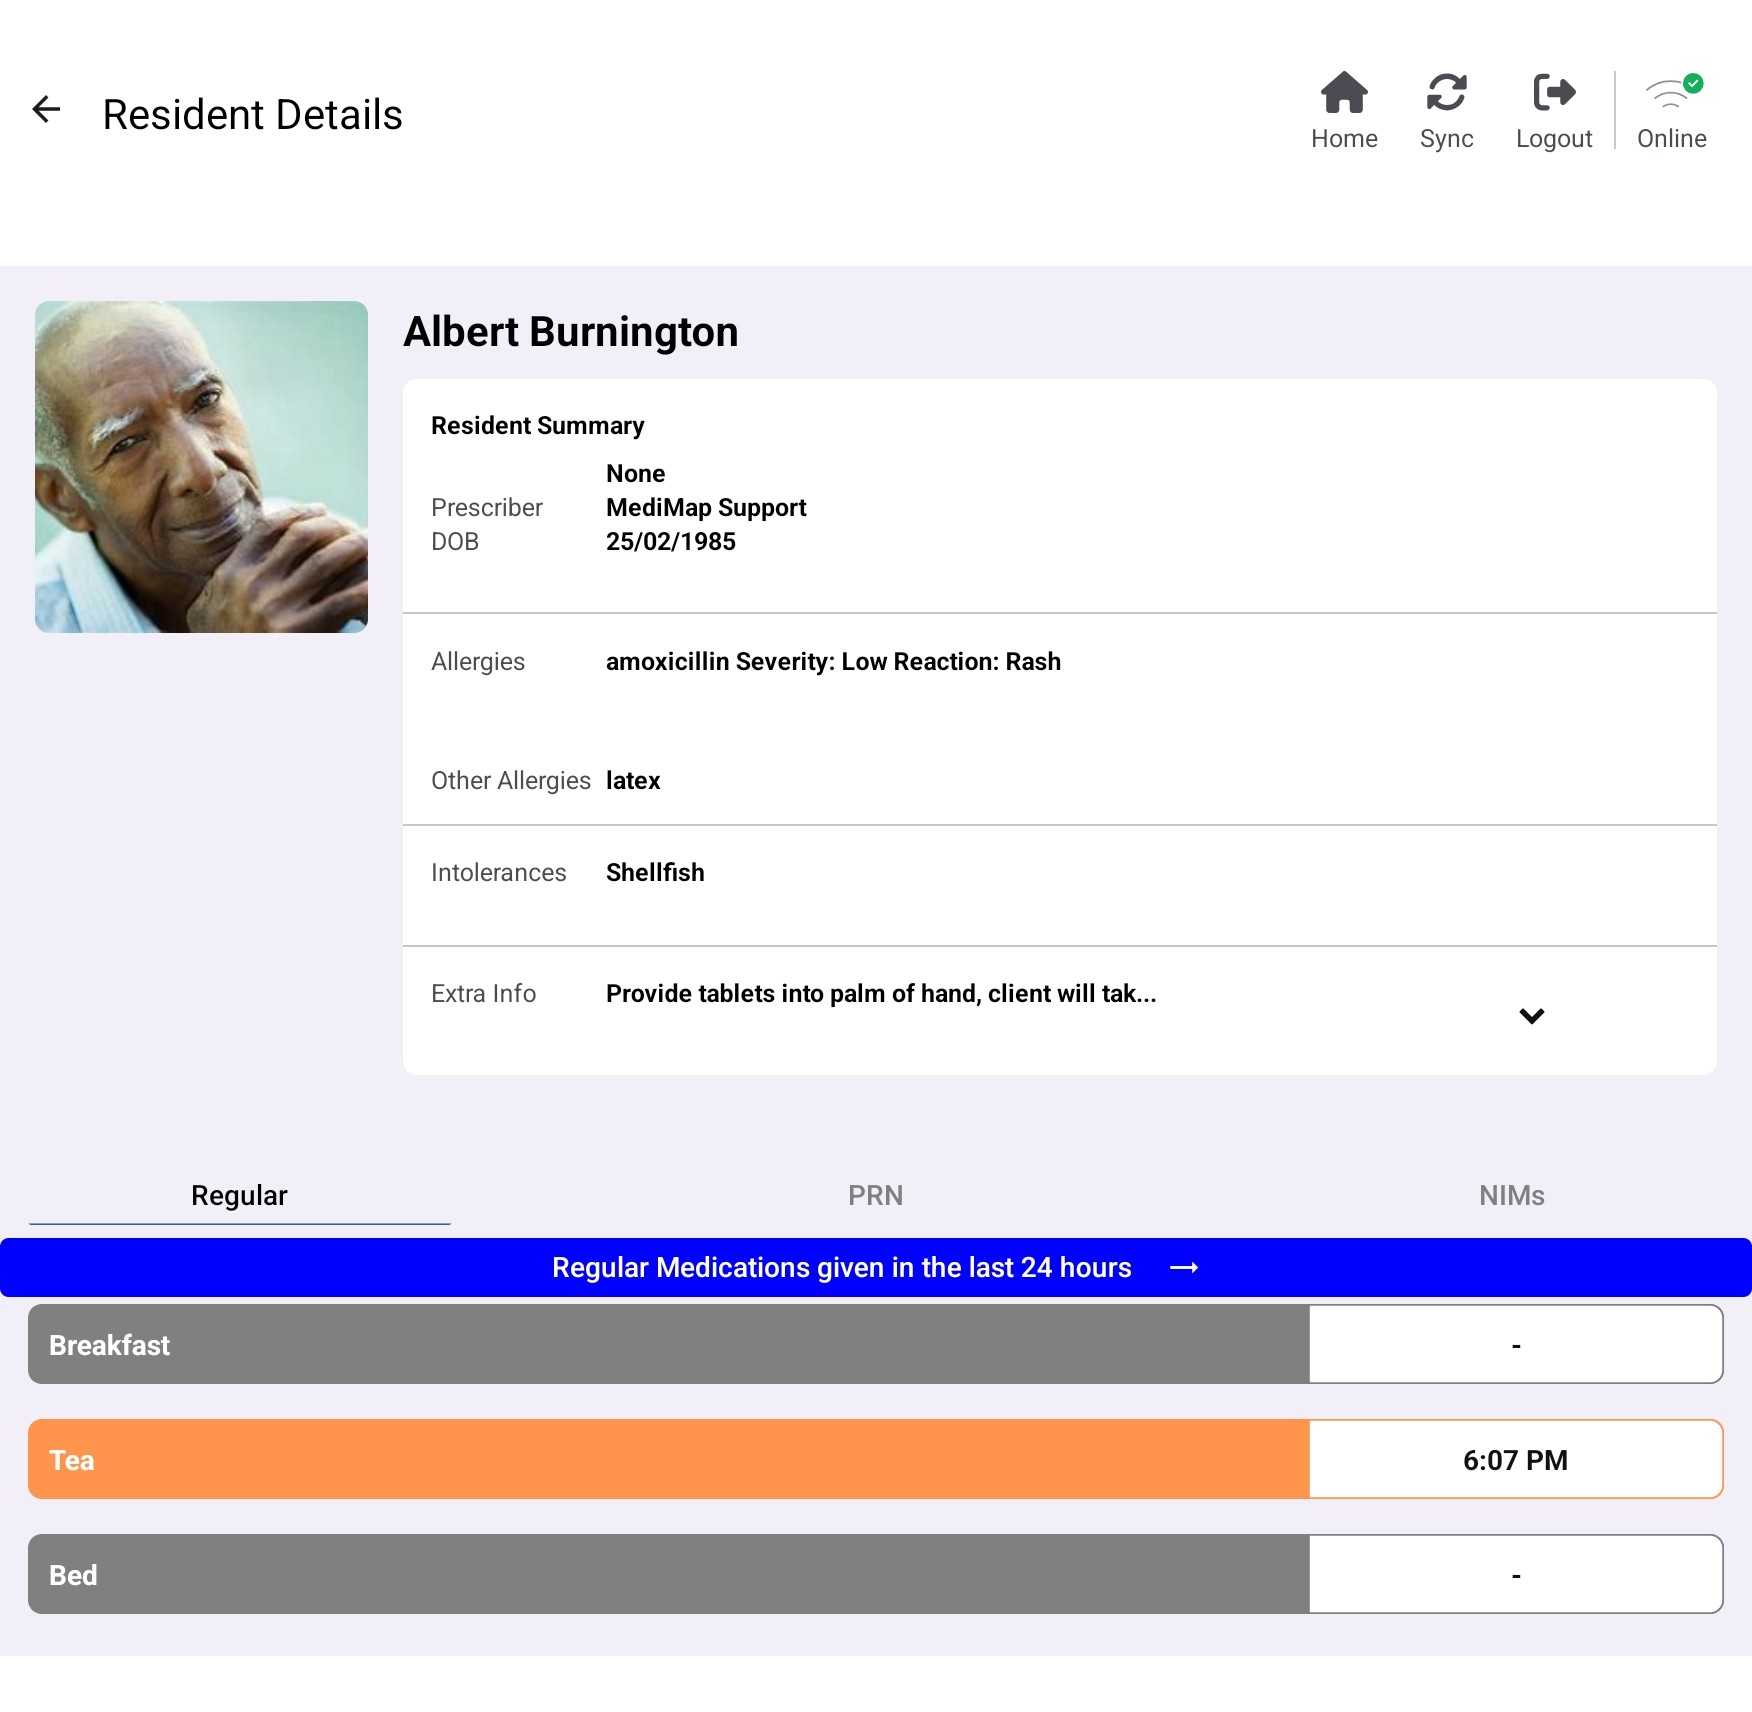Expand Extra Info with chevron
The width and height of the screenshot is (1752, 1712).
pyautogui.click(x=1531, y=1016)
